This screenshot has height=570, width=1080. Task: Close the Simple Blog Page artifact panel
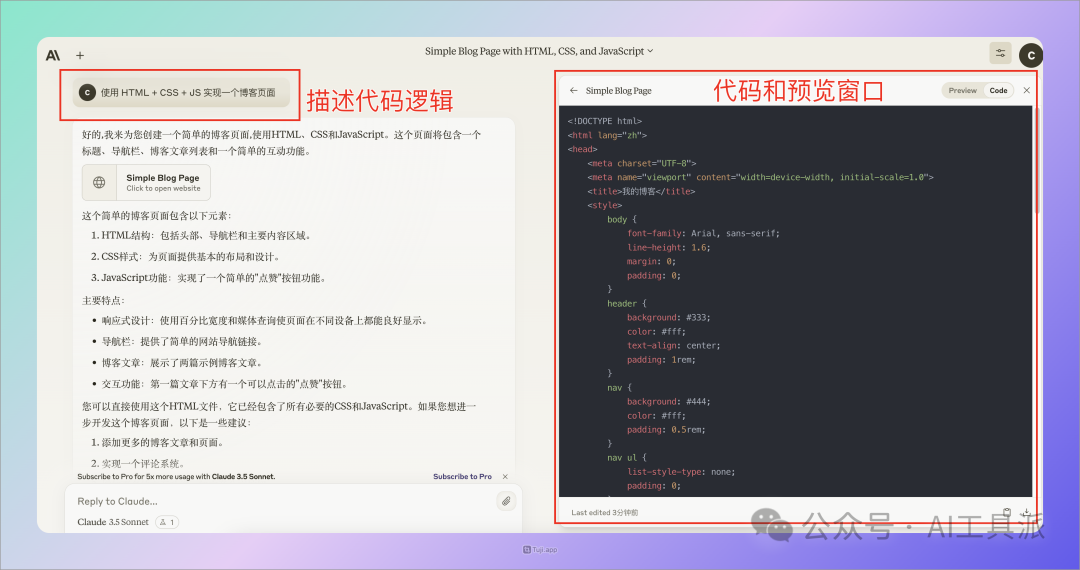(x=1026, y=90)
